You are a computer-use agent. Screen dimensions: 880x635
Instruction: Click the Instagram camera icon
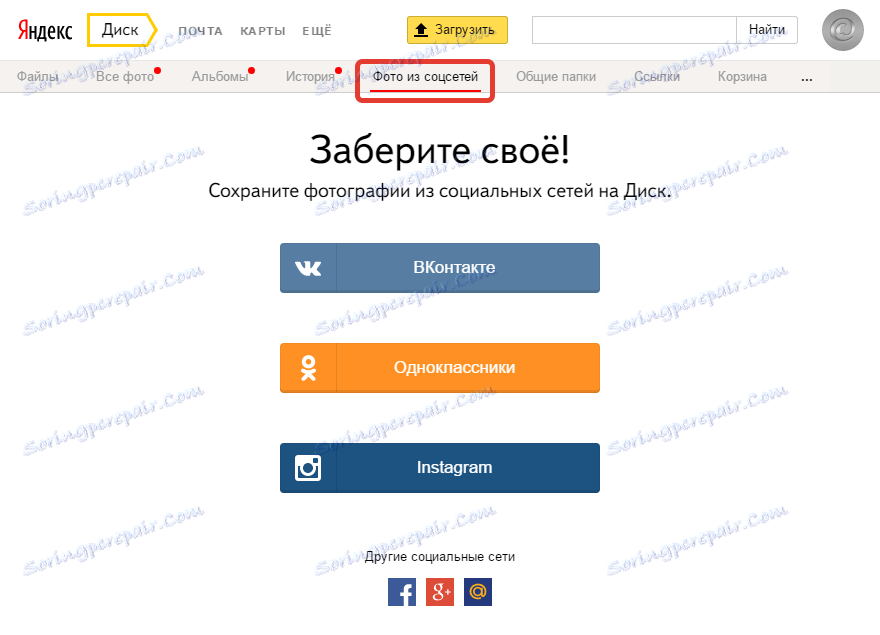pyautogui.click(x=308, y=468)
